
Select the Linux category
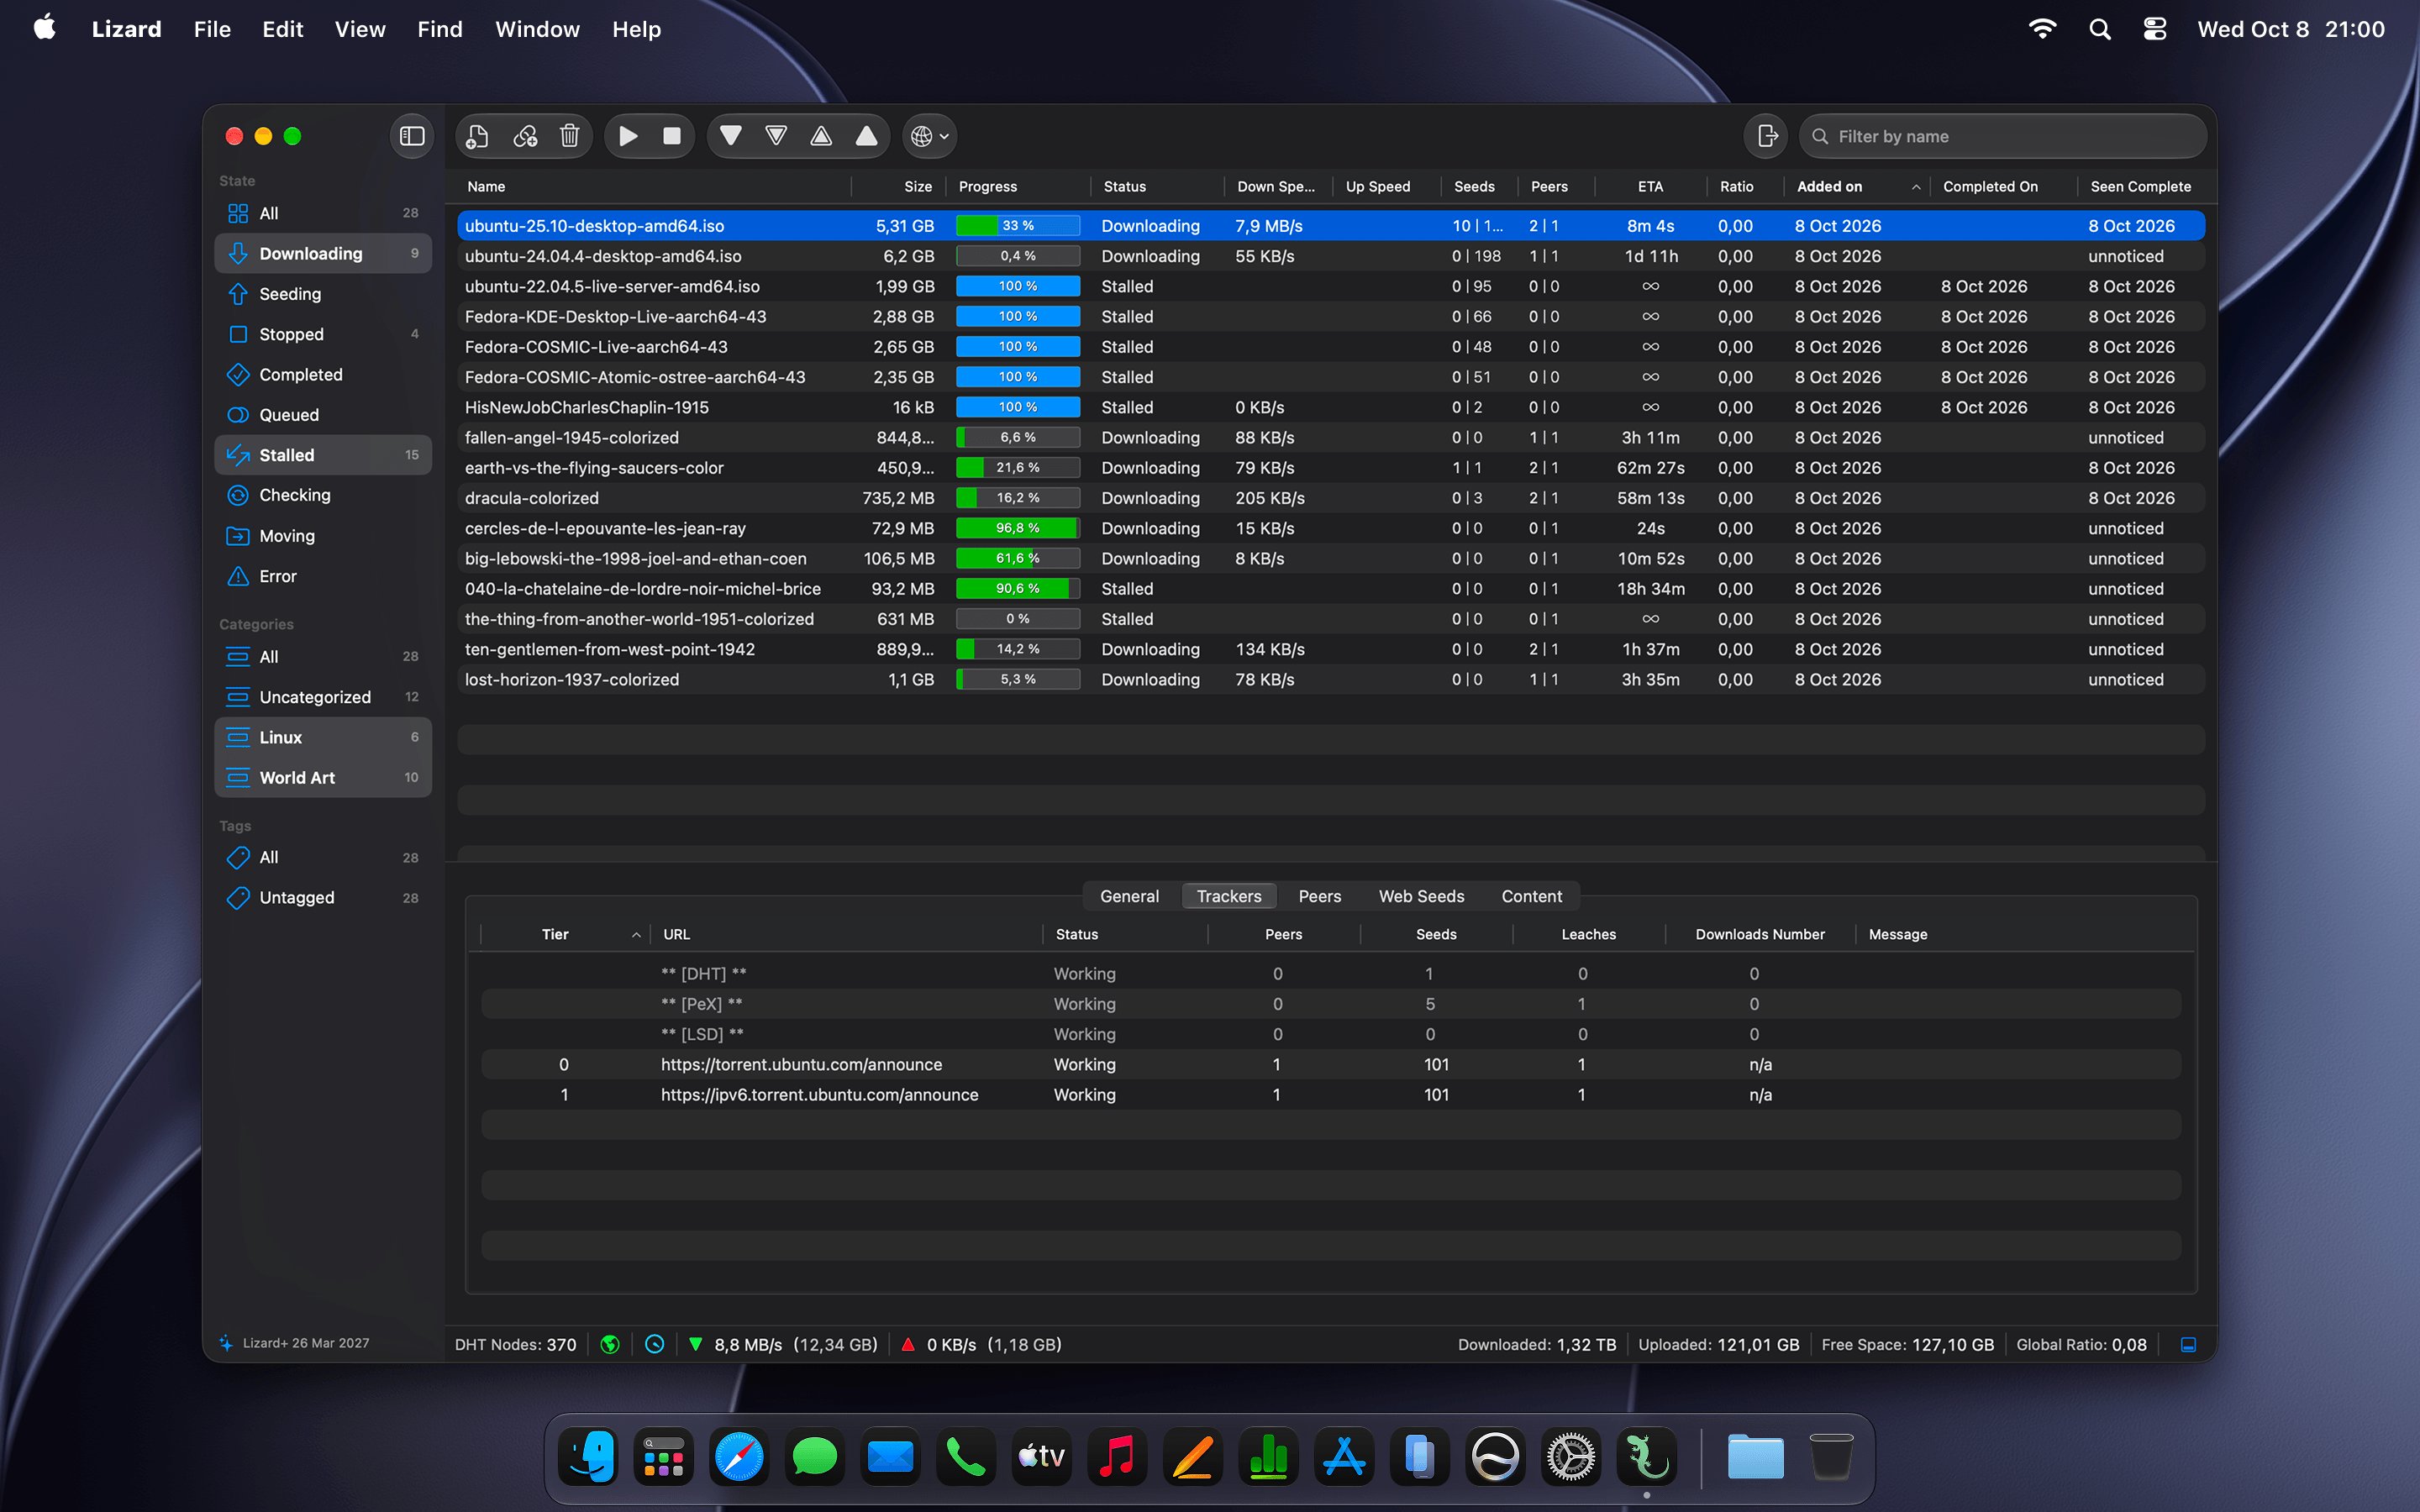(x=323, y=737)
